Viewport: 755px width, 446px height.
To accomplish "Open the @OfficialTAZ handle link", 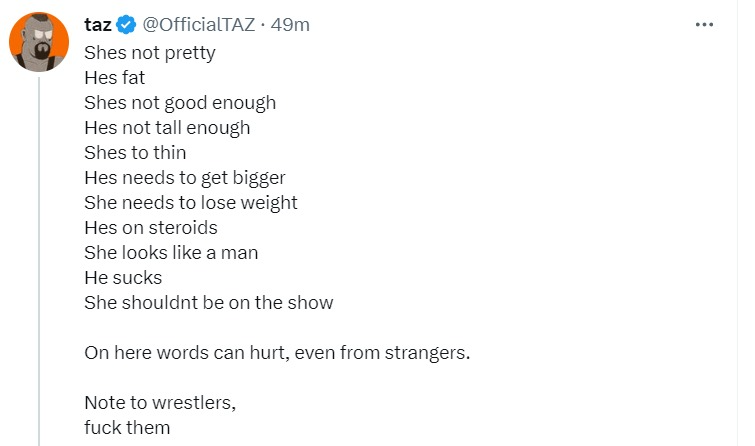I will pos(197,26).
